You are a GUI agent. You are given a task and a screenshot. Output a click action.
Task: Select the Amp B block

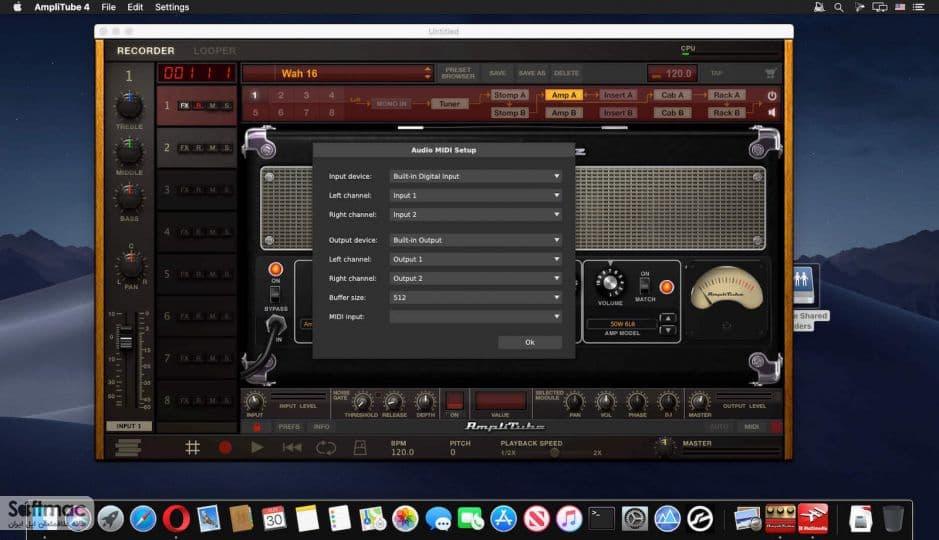564,113
